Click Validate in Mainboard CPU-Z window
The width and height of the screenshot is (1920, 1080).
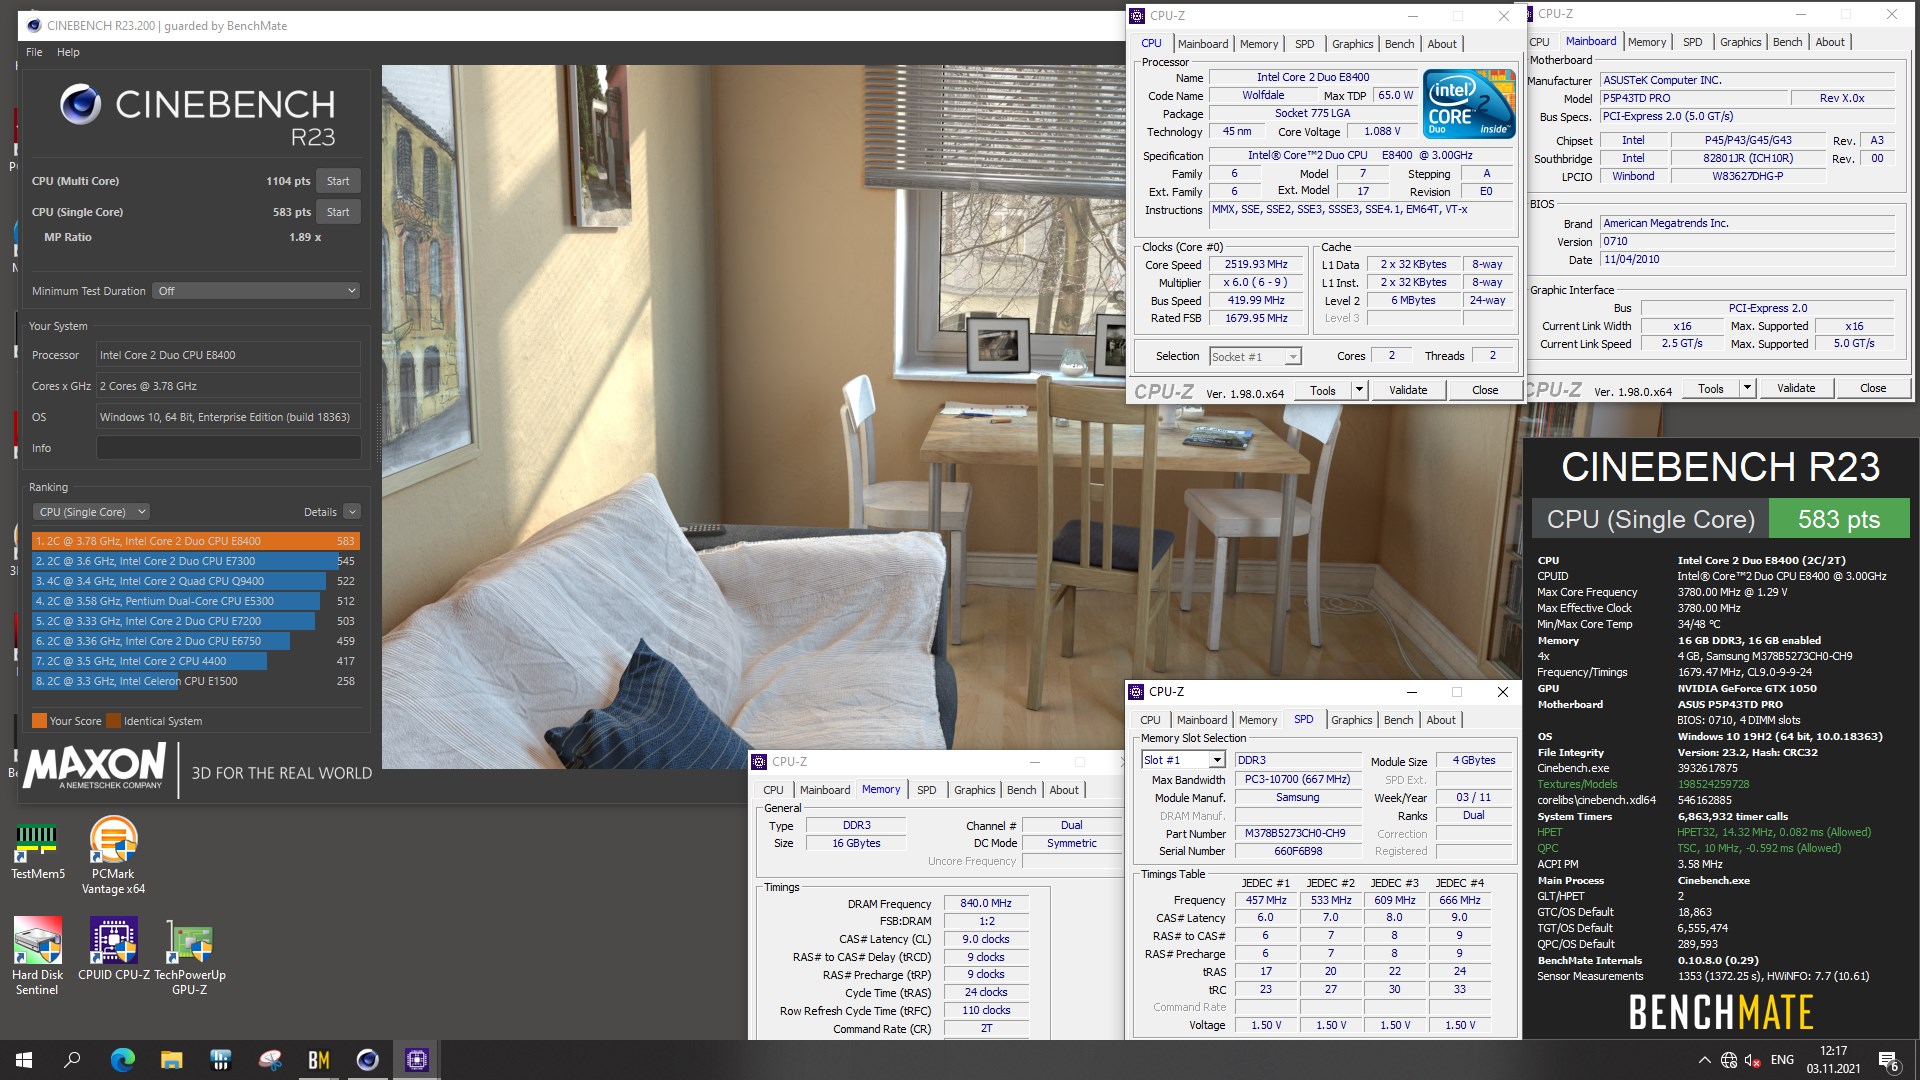coord(1796,388)
